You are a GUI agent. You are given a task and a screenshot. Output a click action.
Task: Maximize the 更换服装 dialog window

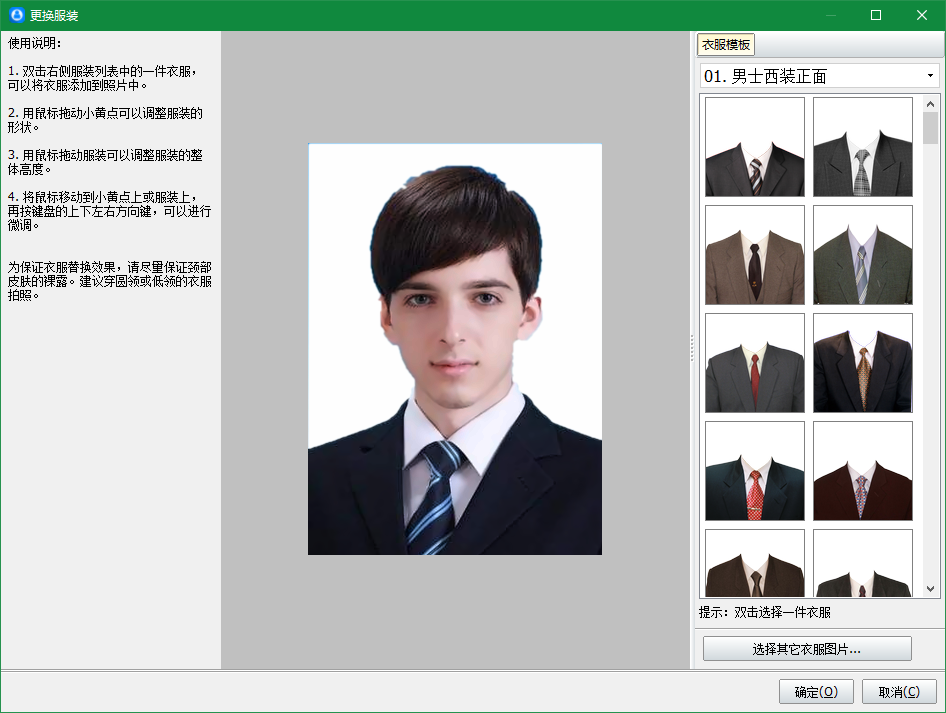pos(877,15)
